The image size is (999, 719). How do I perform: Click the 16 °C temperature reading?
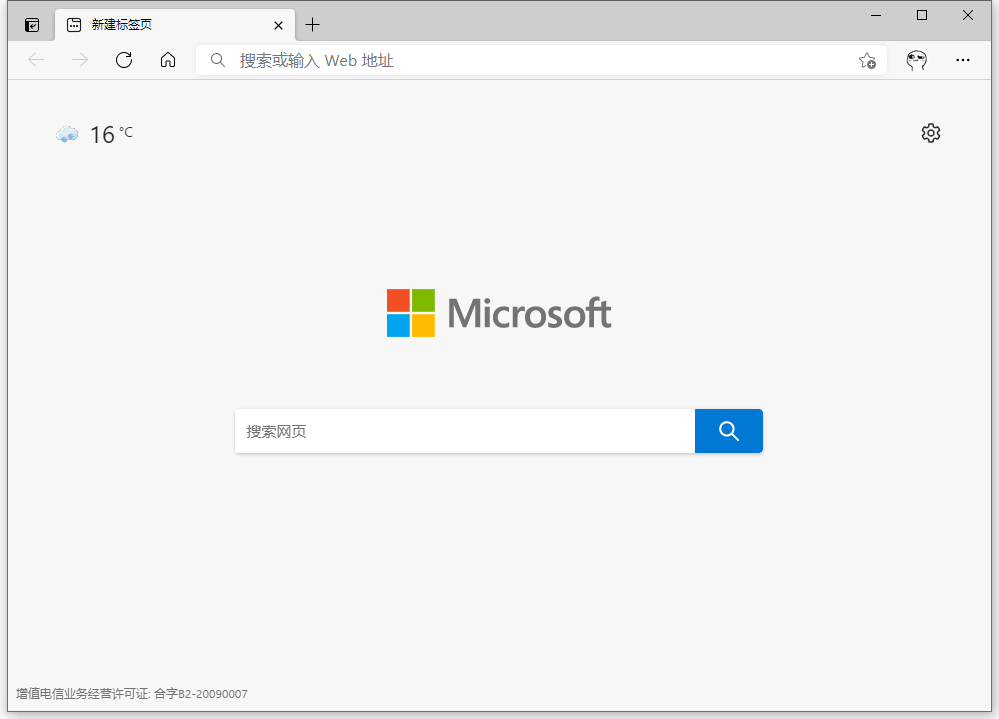click(110, 133)
